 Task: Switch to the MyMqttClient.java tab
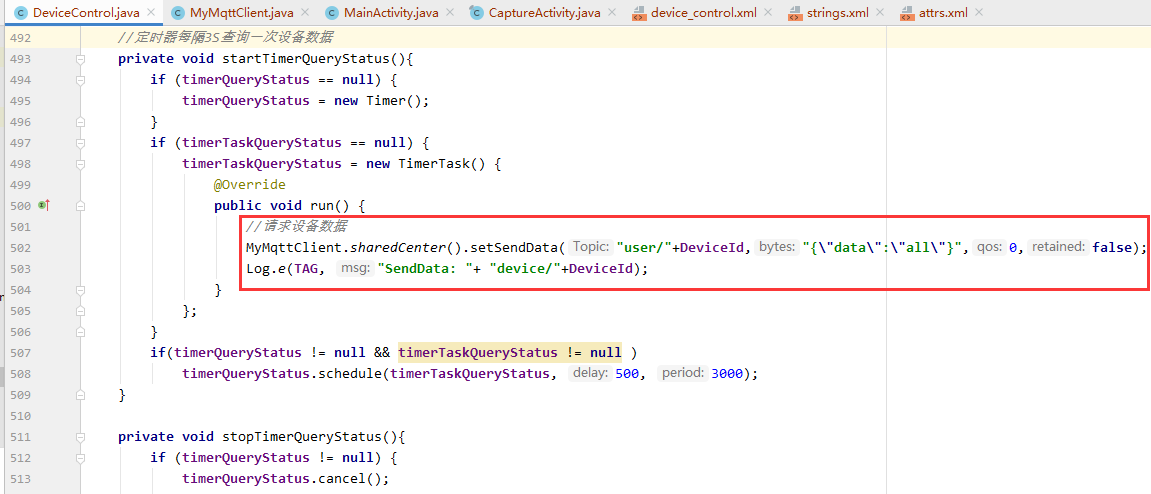(242, 12)
